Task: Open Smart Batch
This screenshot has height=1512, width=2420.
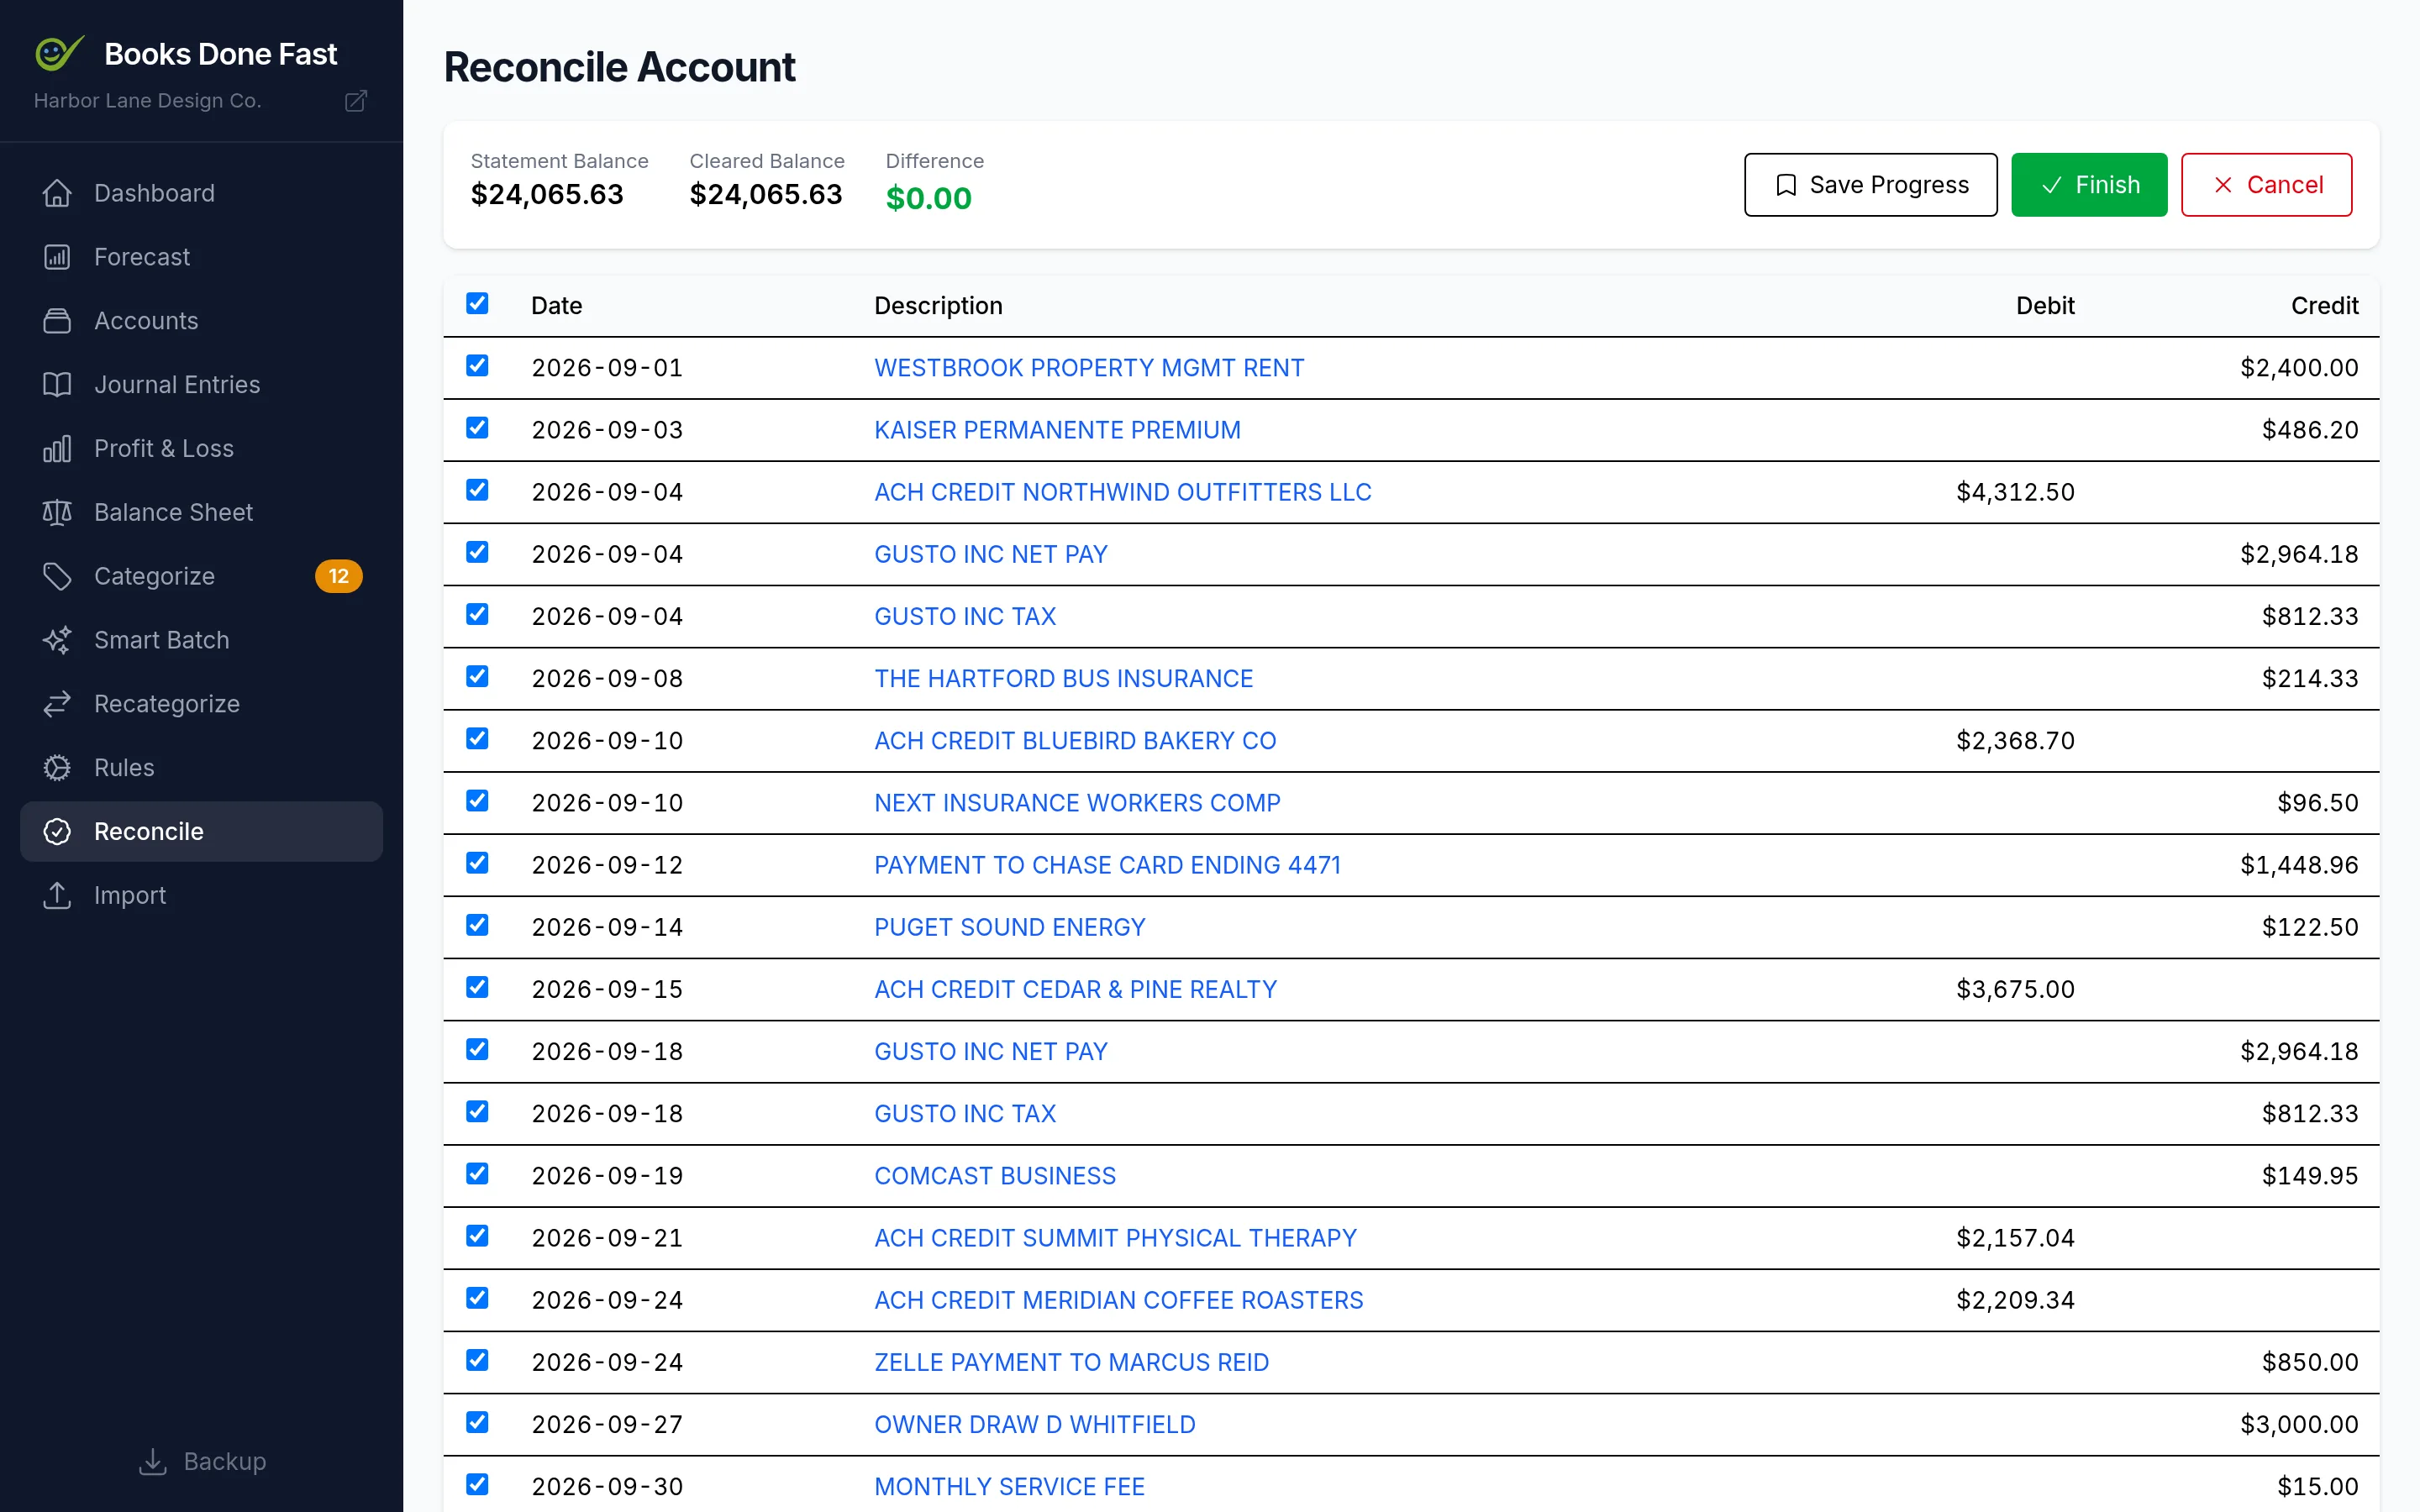Action: (201, 640)
